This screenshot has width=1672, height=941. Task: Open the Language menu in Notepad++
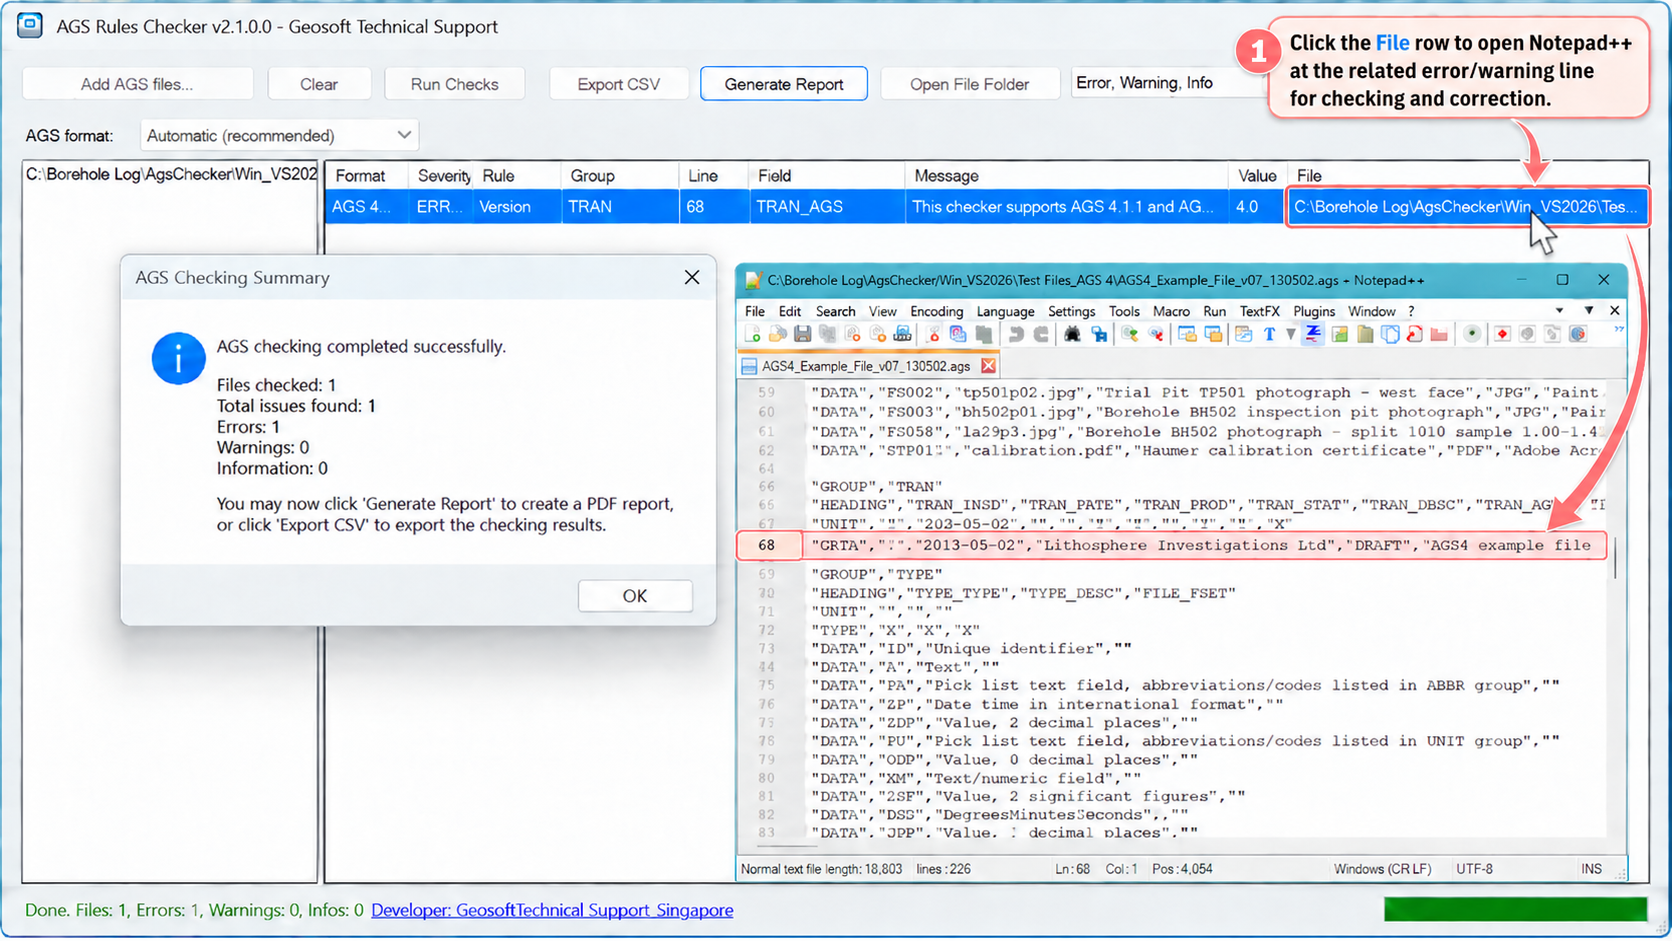click(x=1005, y=311)
